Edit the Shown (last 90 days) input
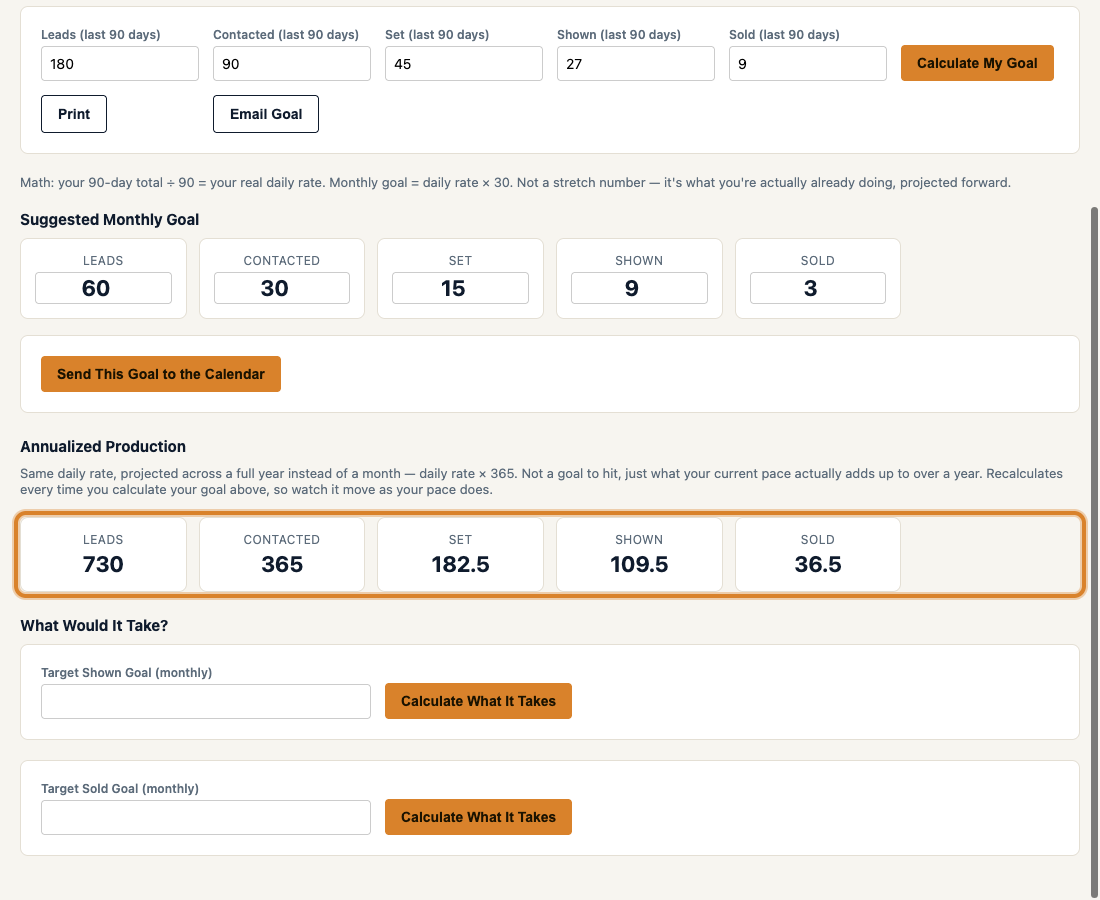 pos(636,64)
